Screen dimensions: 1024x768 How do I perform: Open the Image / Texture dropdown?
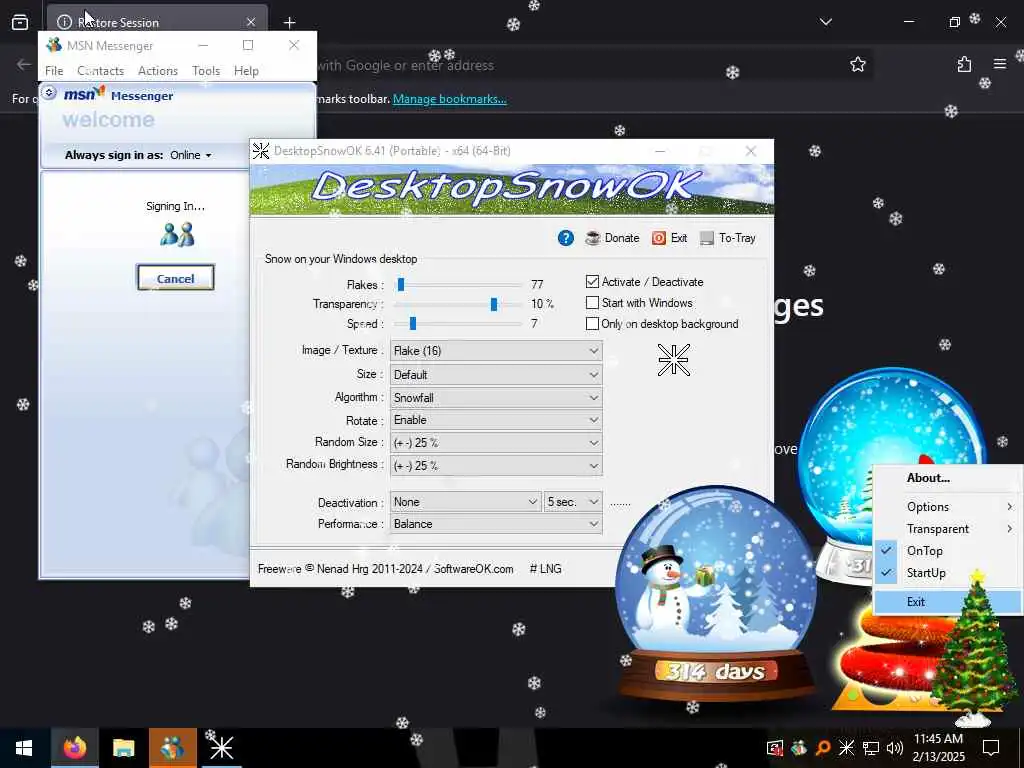[496, 351]
